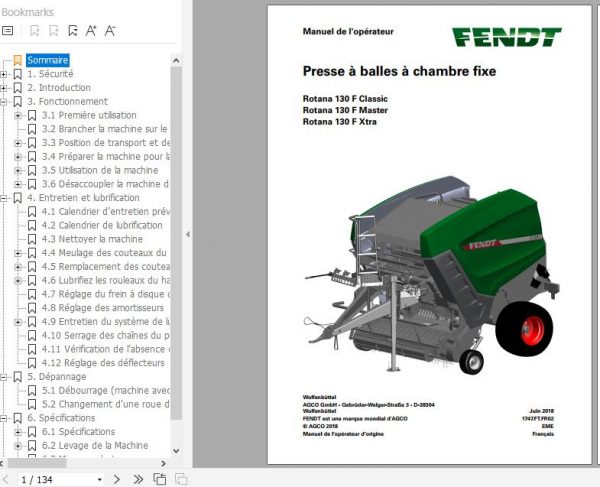Click the first greyed bookmark toolbar icon
600x487 pixels.
coord(35,31)
